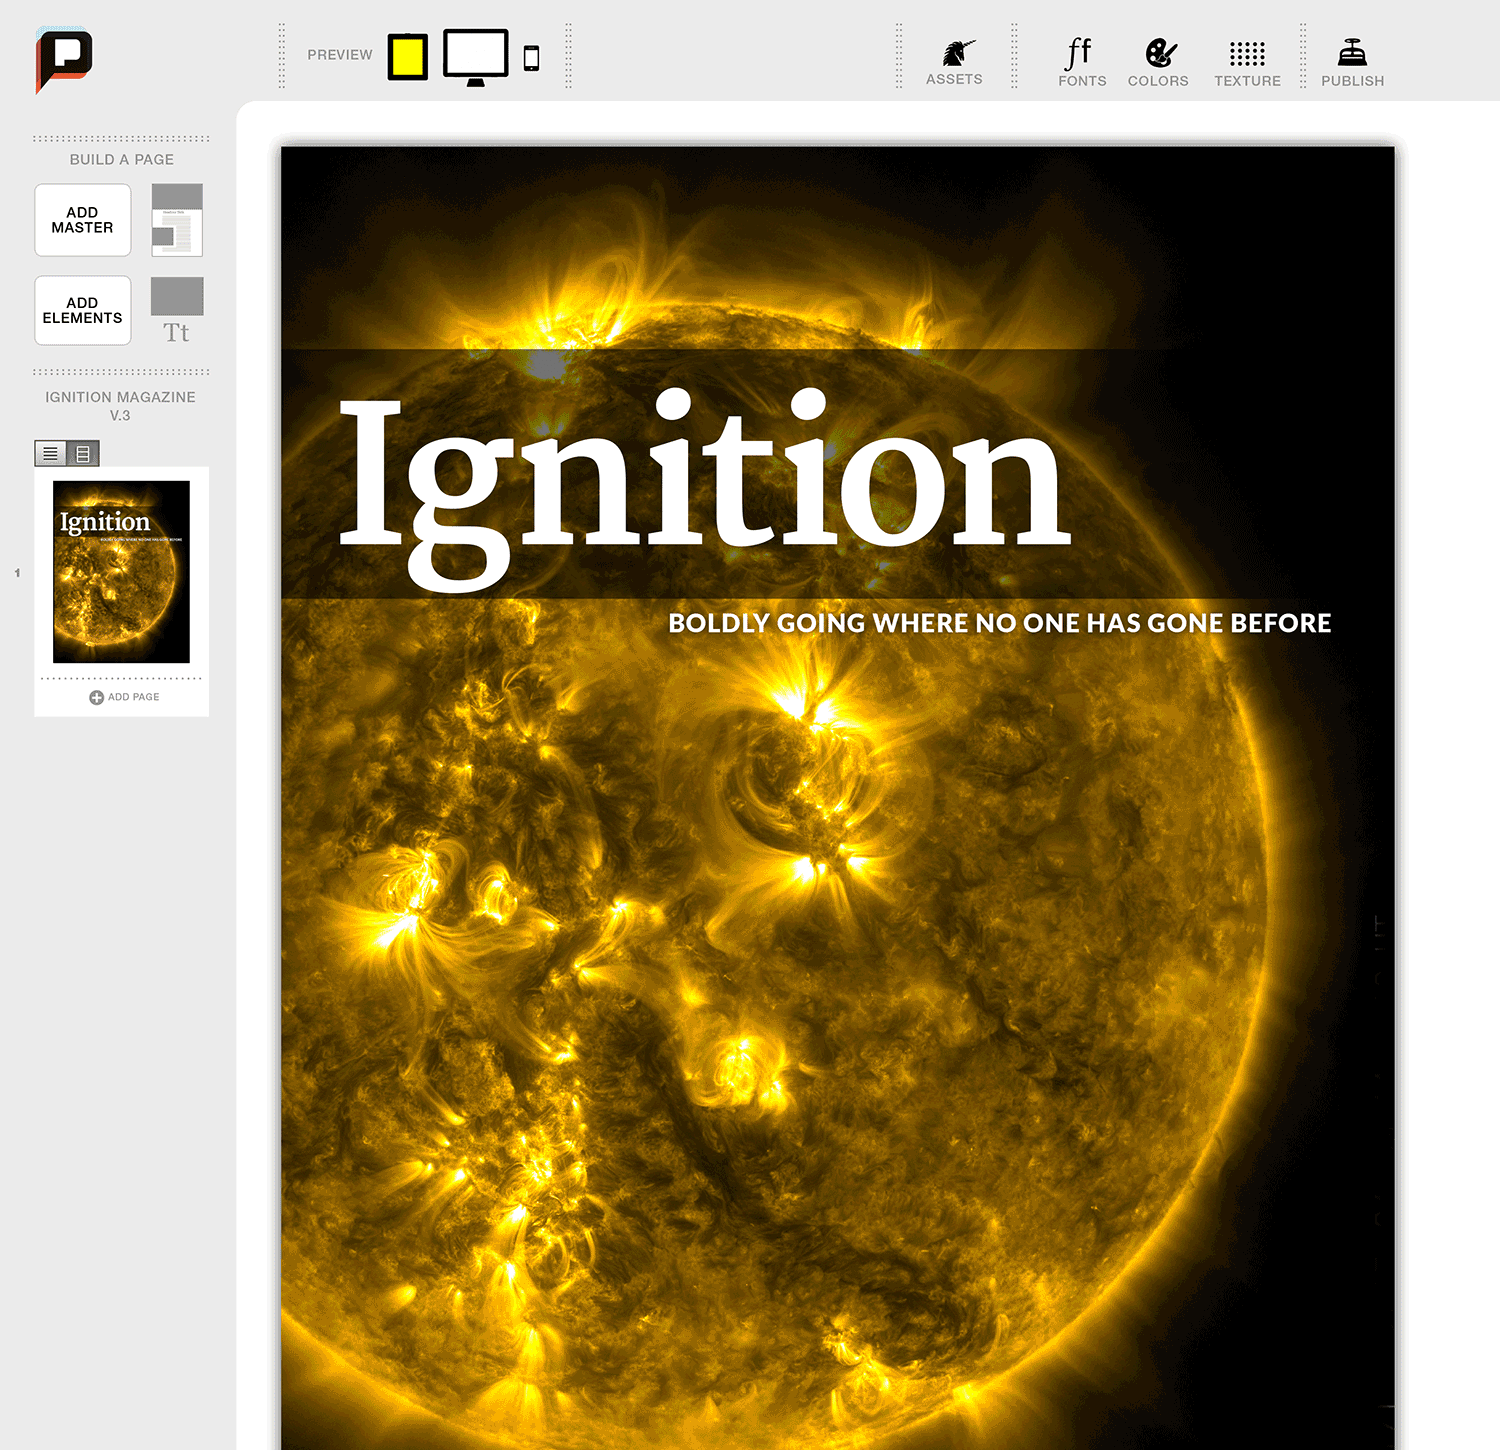
Task: Switch page list to thumbnail view
Action: tap(82, 453)
